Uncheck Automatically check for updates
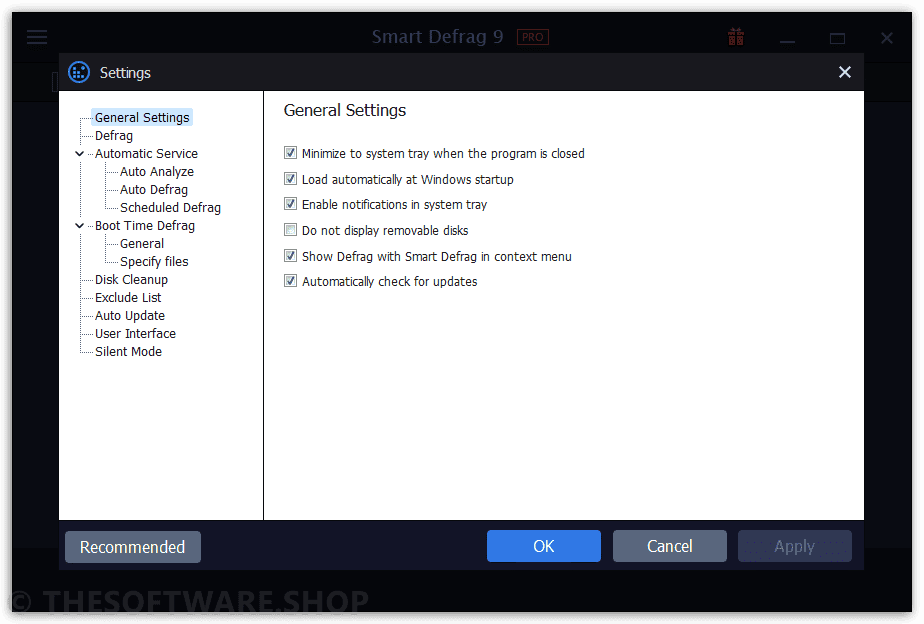Image resolution: width=924 pixels, height=624 pixels. [x=290, y=281]
